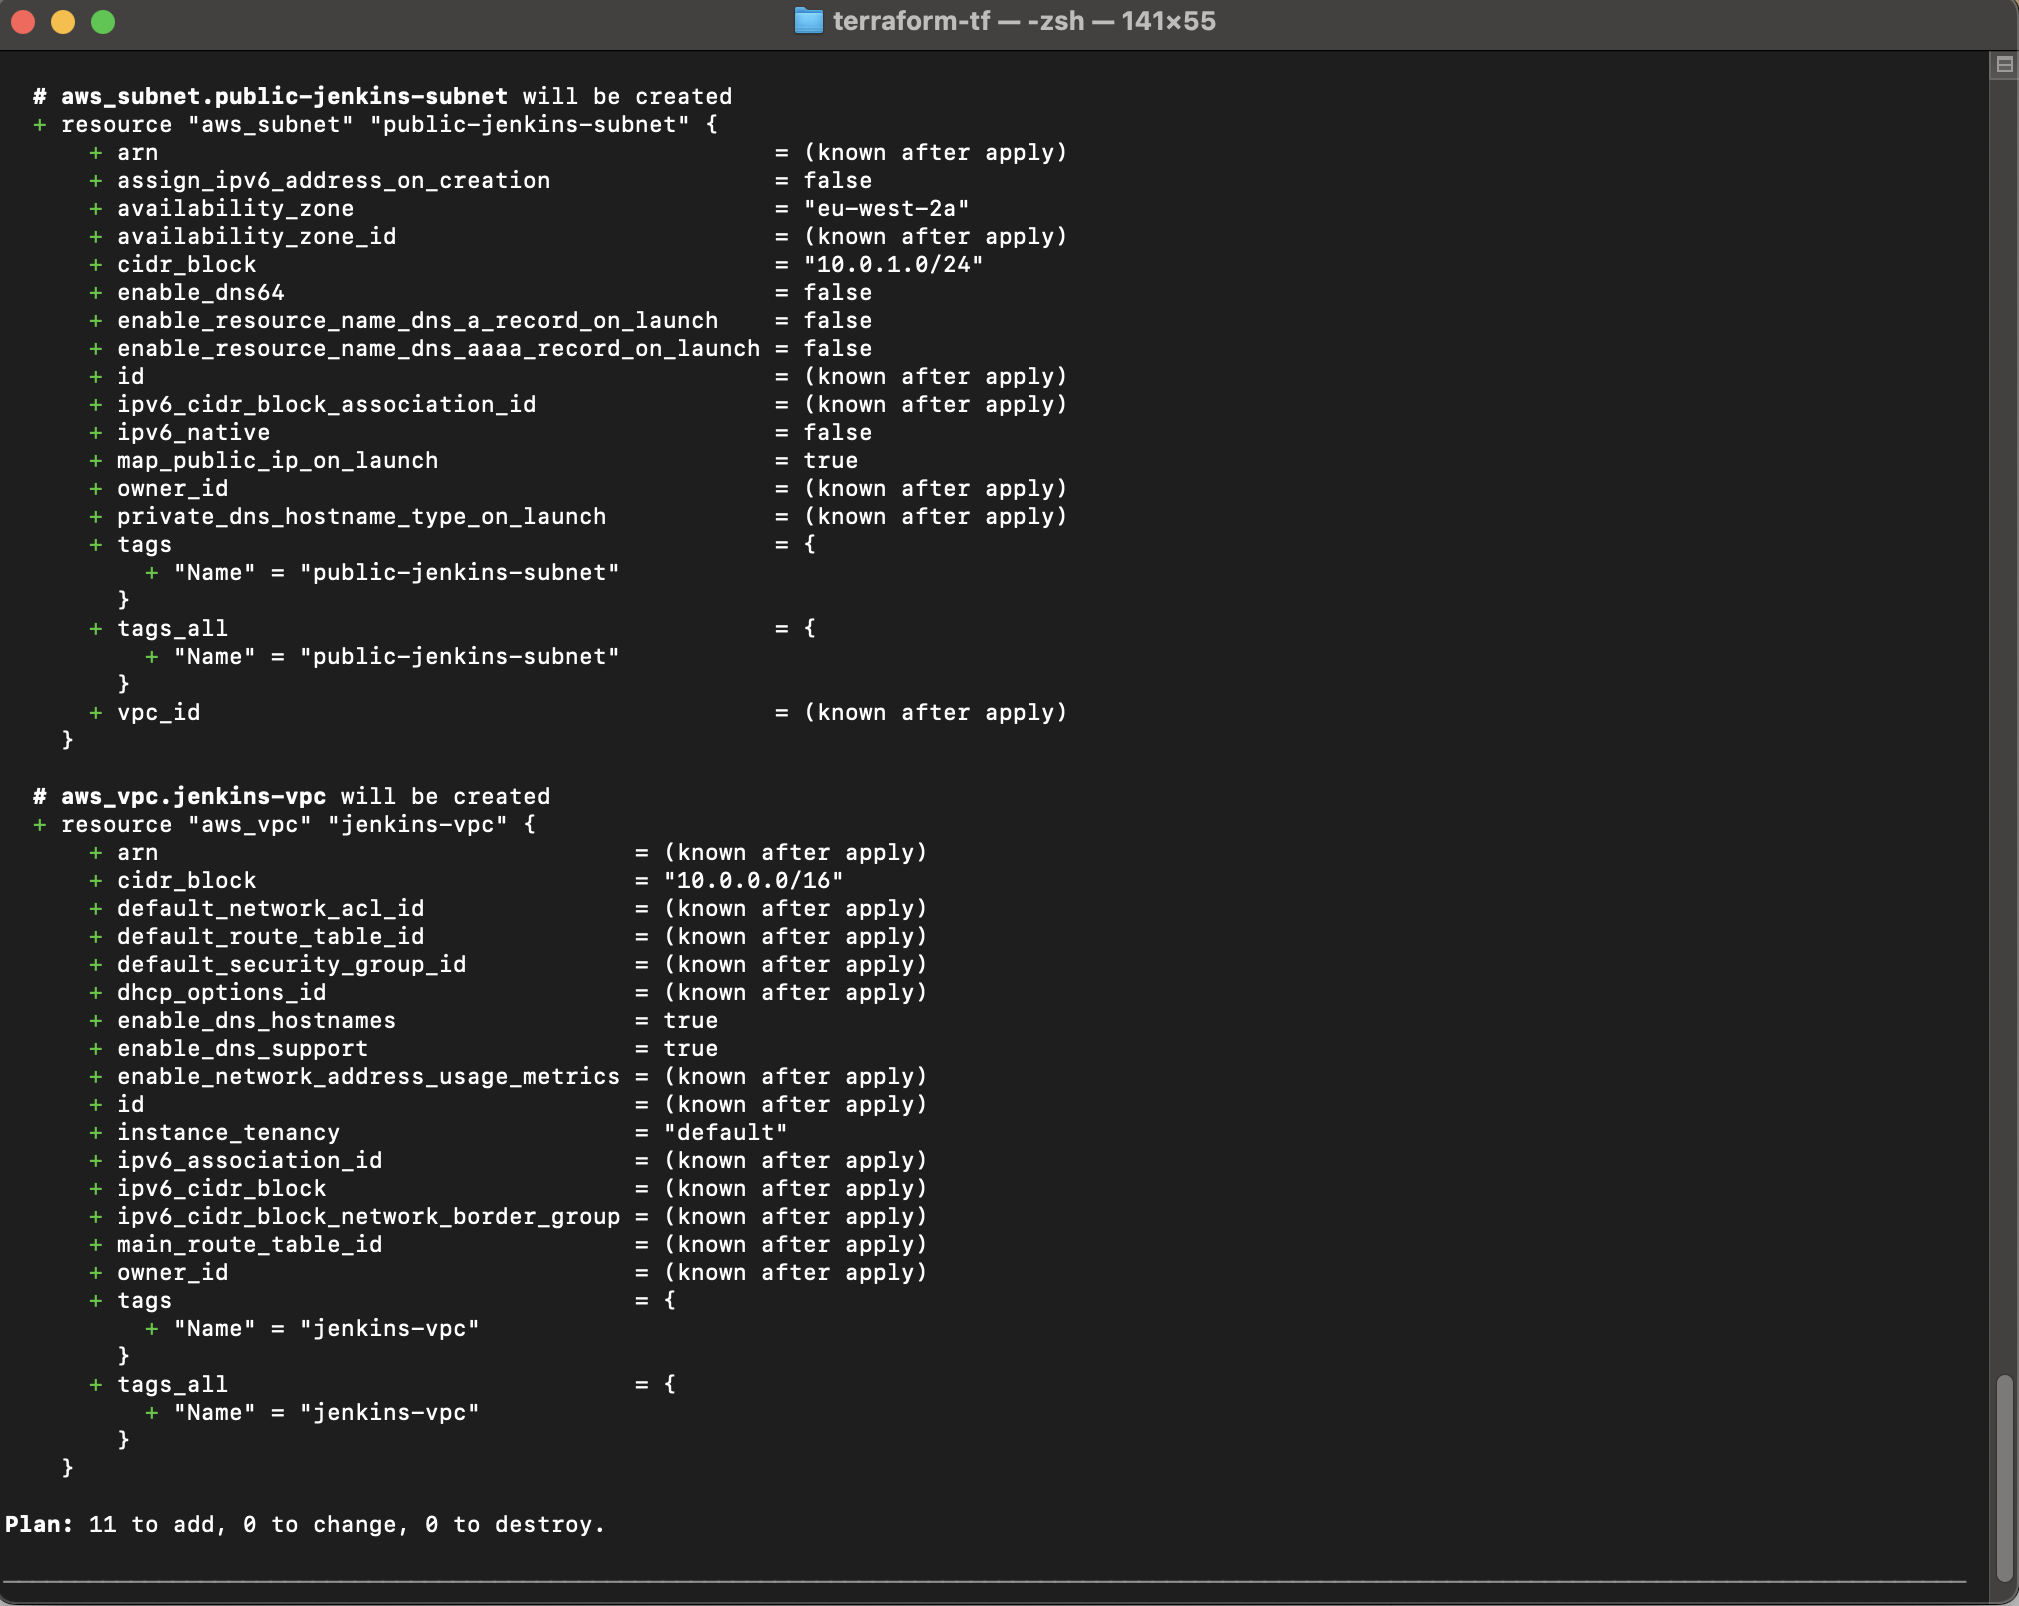2019x1606 pixels.
Task: Click the green full-screen traffic light button
Action: pyautogui.click(x=103, y=20)
